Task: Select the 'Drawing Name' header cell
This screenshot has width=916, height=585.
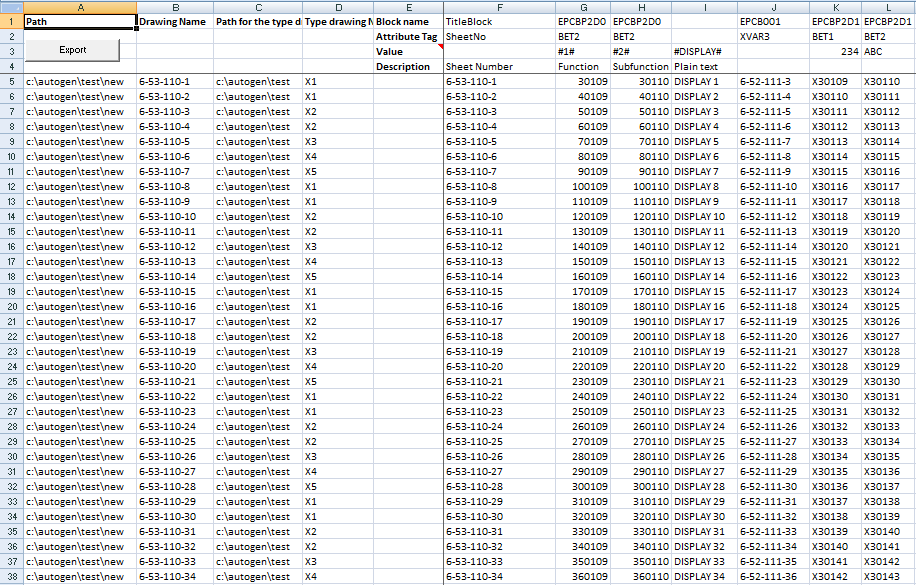Action: coord(175,22)
